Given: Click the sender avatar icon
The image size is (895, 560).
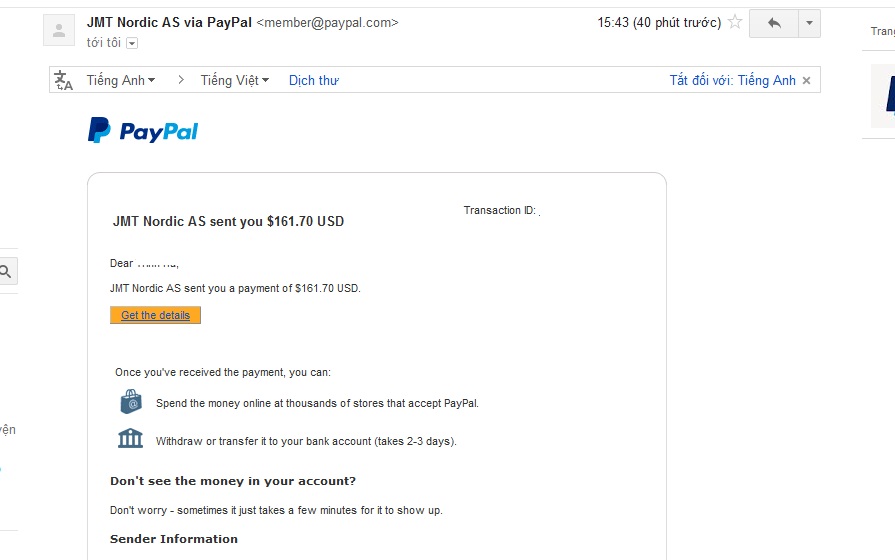Looking at the screenshot, I should (60, 30).
